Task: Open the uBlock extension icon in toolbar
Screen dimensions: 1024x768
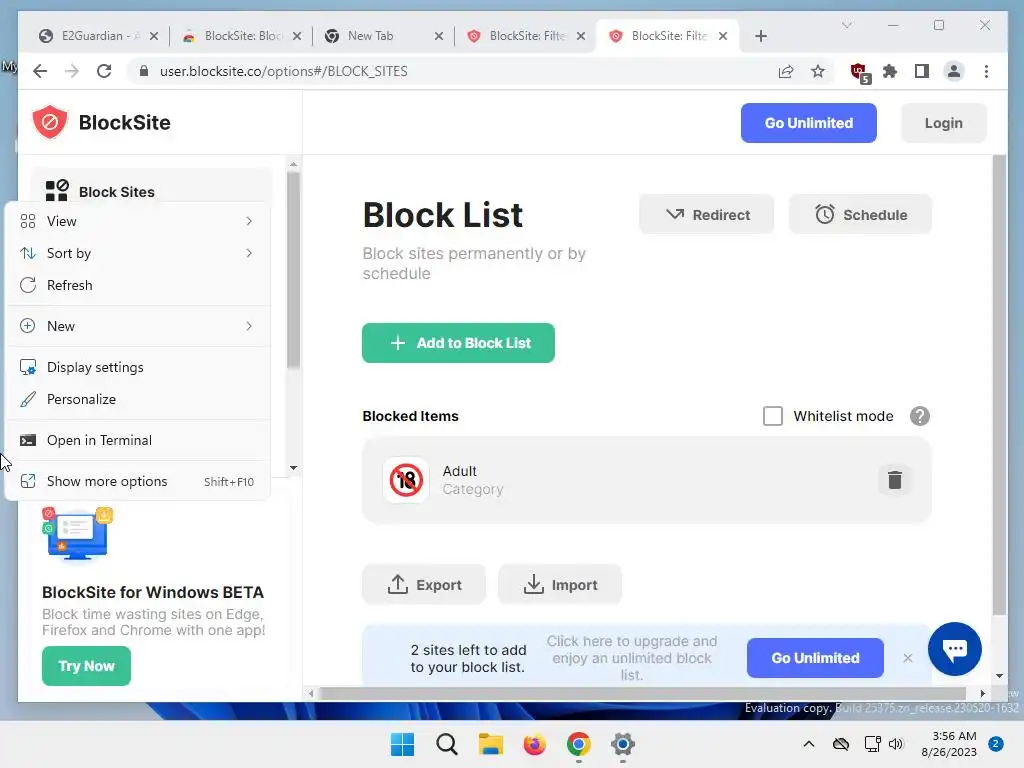Action: 859,72
